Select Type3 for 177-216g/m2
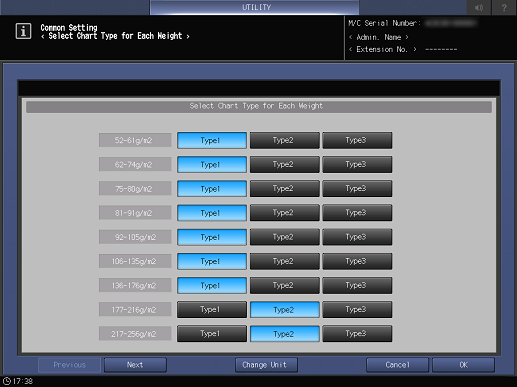Screen dimensions: 517x387 357,310
